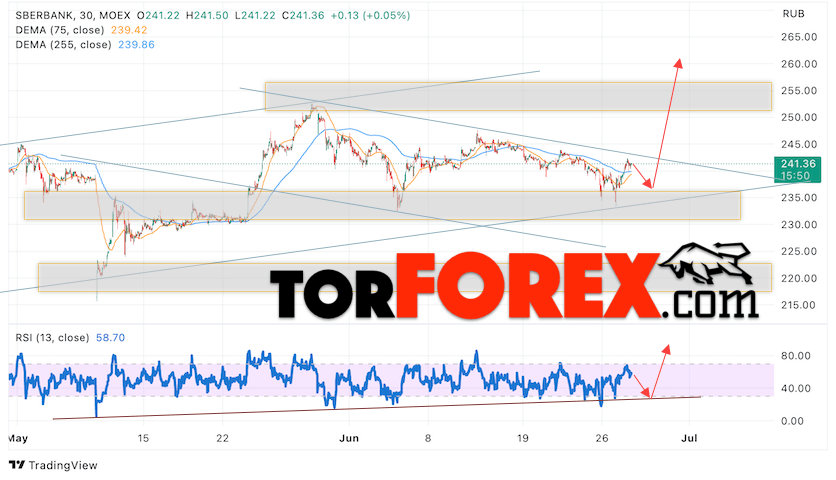
Task: Click the 225.00 price axis label
Action: tap(799, 251)
